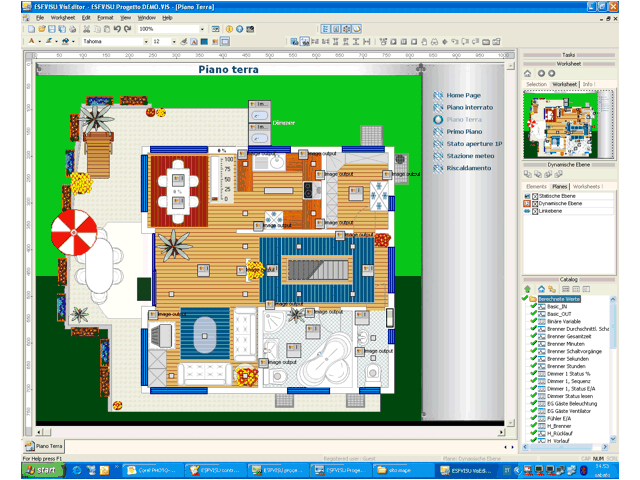Click the Home Page link
The width and height of the screenshot is (640, 480).
pyautogui.click(x=463, y=95)
